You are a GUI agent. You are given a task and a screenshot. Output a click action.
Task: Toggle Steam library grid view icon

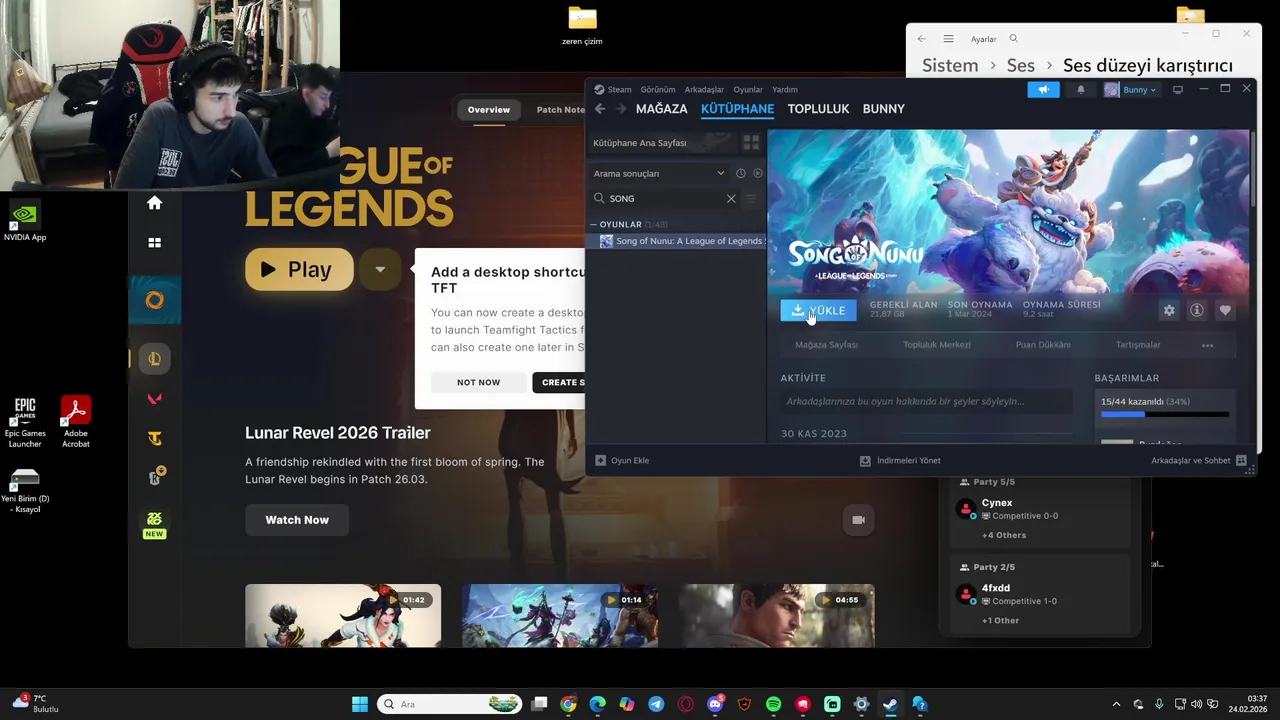coord(751,143)
